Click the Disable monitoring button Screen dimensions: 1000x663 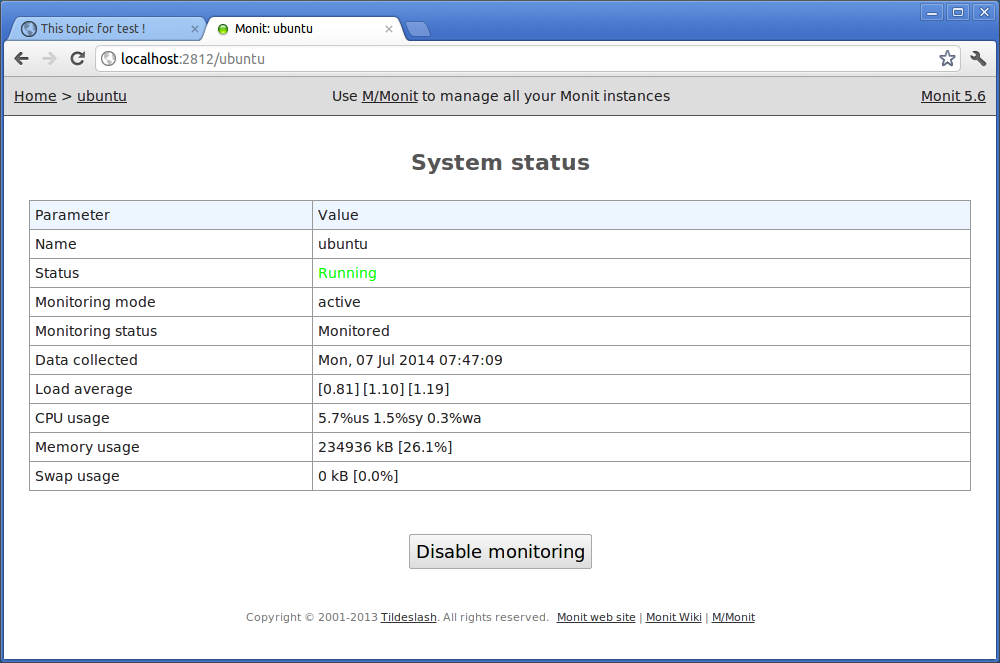click(501, 551)
